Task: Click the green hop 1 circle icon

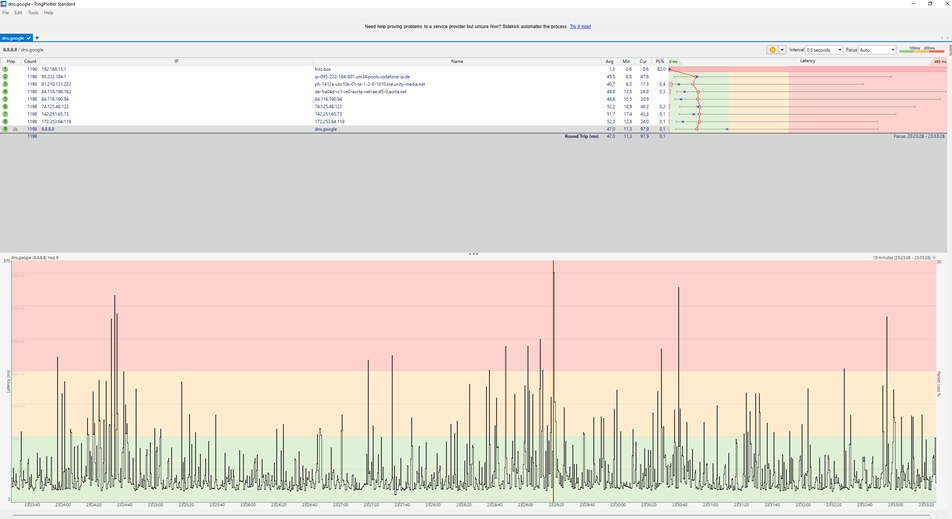Action: (5, 69)
